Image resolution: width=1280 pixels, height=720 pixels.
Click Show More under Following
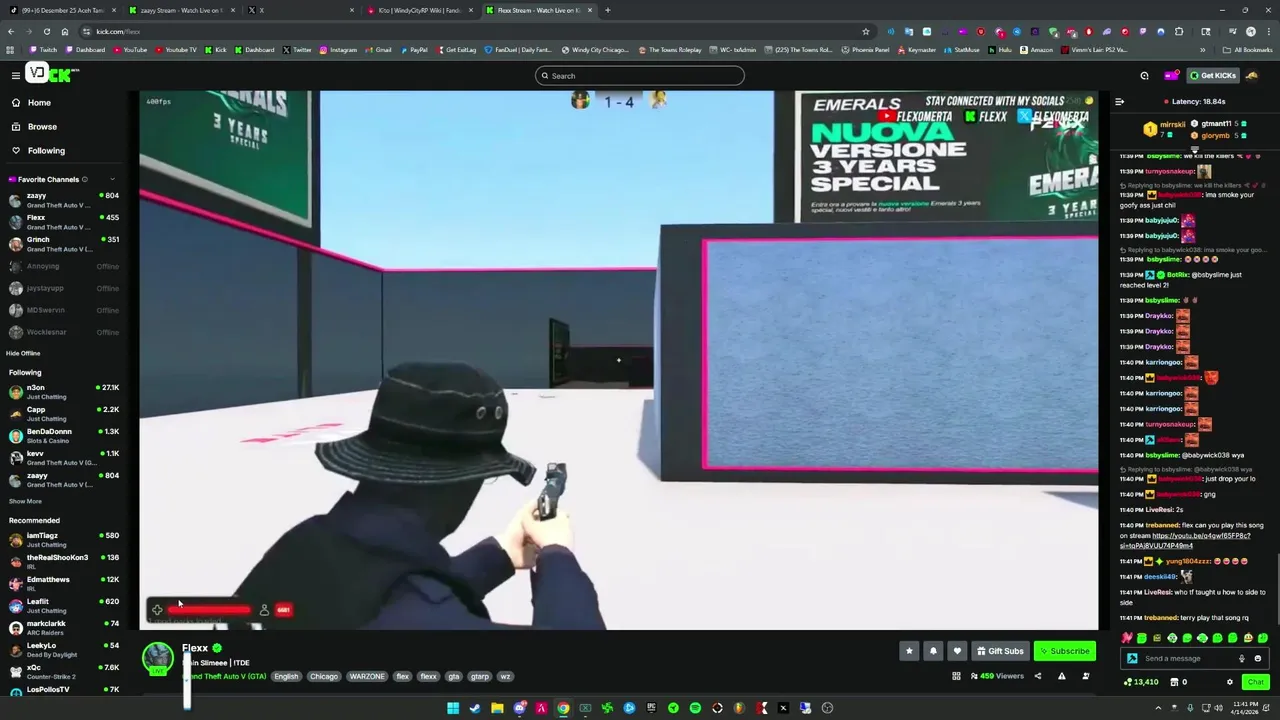pos(25,501)
